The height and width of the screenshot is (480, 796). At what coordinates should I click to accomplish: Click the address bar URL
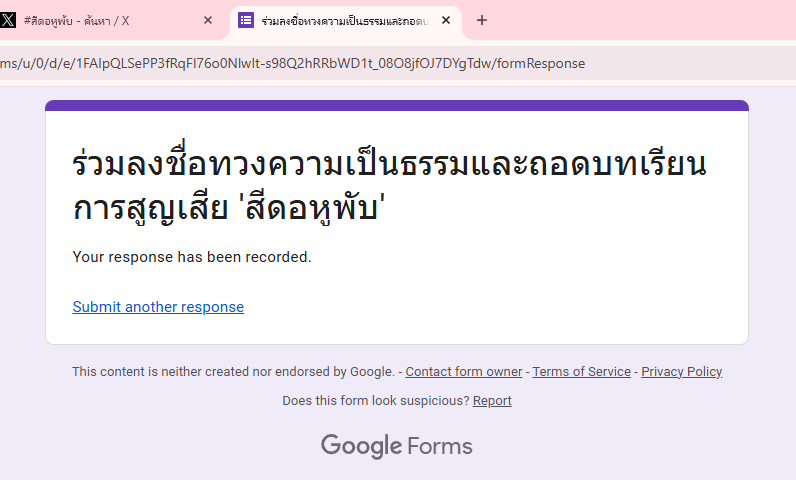pyautogui.click(x=292, y=63)
